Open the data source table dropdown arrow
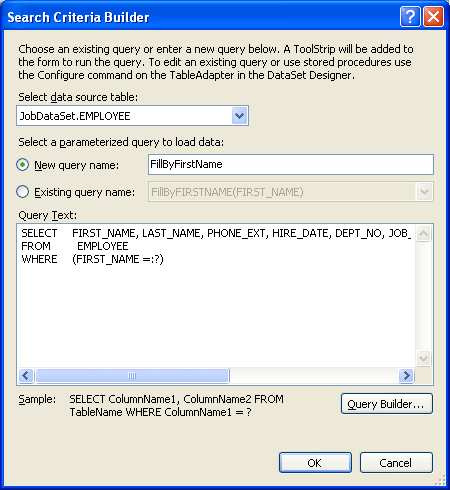The image size is (450, 490). pos(239,116)
